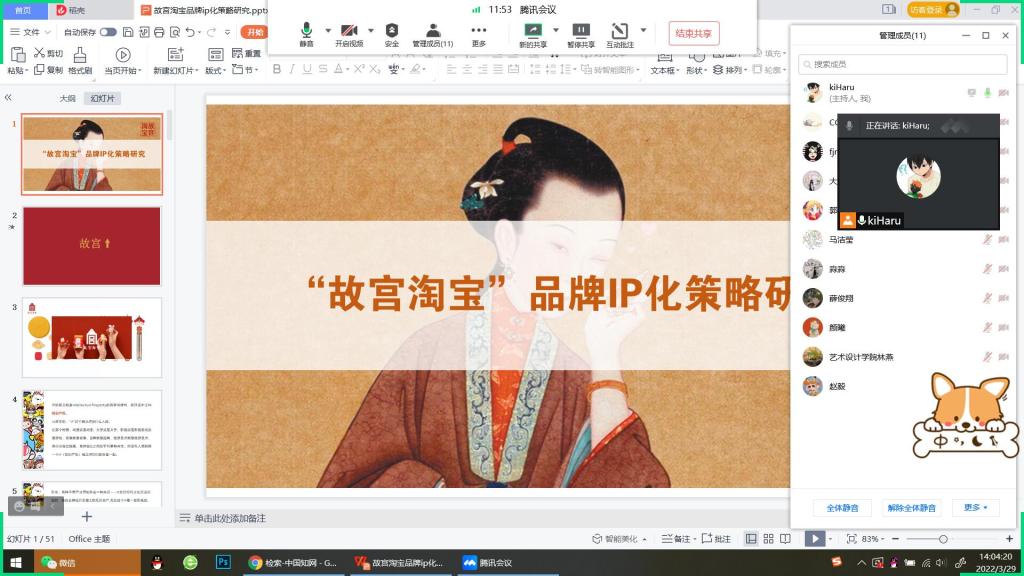Image resolution: width=1024 pixels, height=576 pixels.
Task: Zoom out with the minus button
Action: (895, 539)
